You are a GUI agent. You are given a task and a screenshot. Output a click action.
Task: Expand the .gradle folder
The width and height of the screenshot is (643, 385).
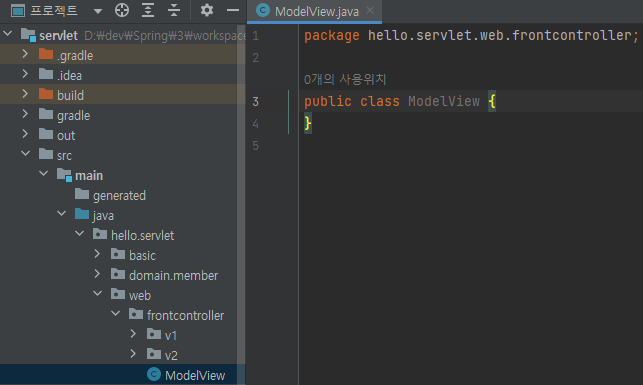pyautogui.click(x=25, y=54)
